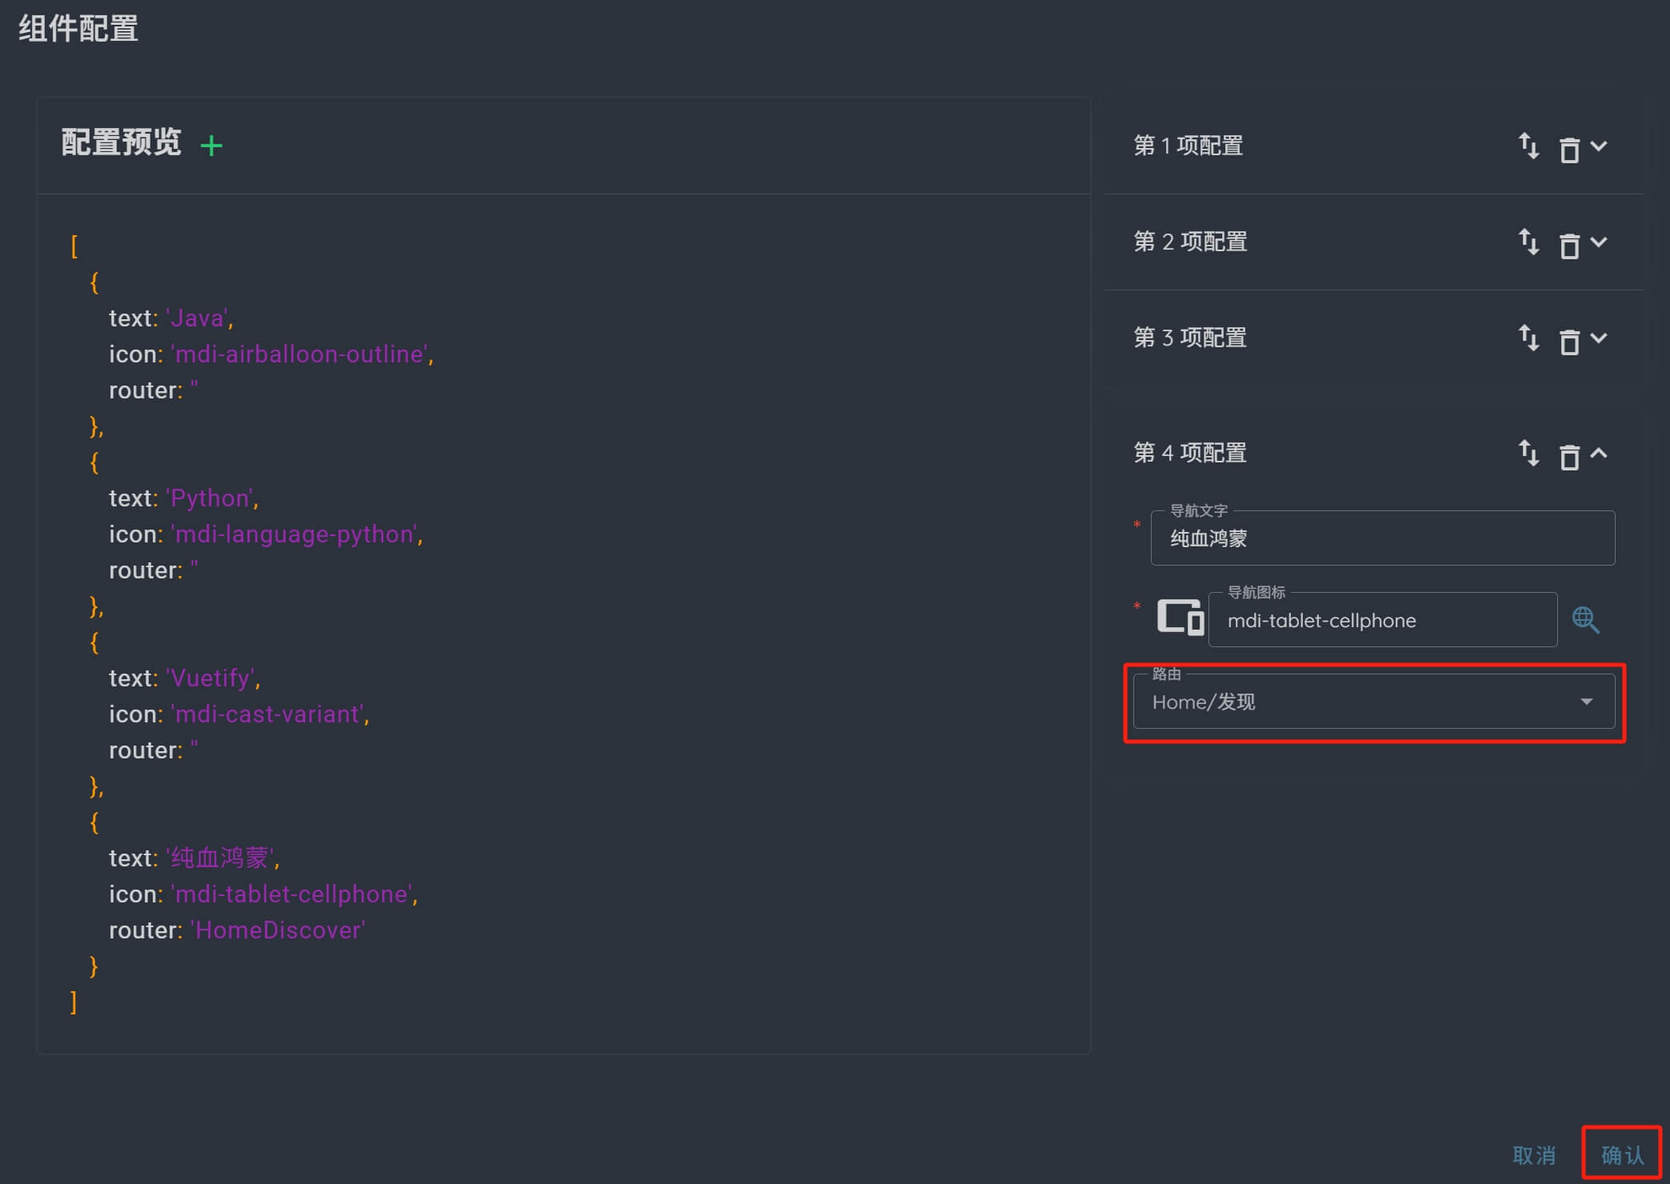
Task: Click the 取消 button
Action: tap(1534, 1155)
